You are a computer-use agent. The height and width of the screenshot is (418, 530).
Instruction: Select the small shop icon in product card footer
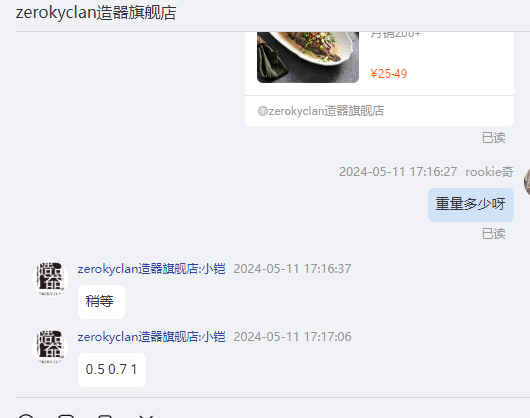(262, 111)
